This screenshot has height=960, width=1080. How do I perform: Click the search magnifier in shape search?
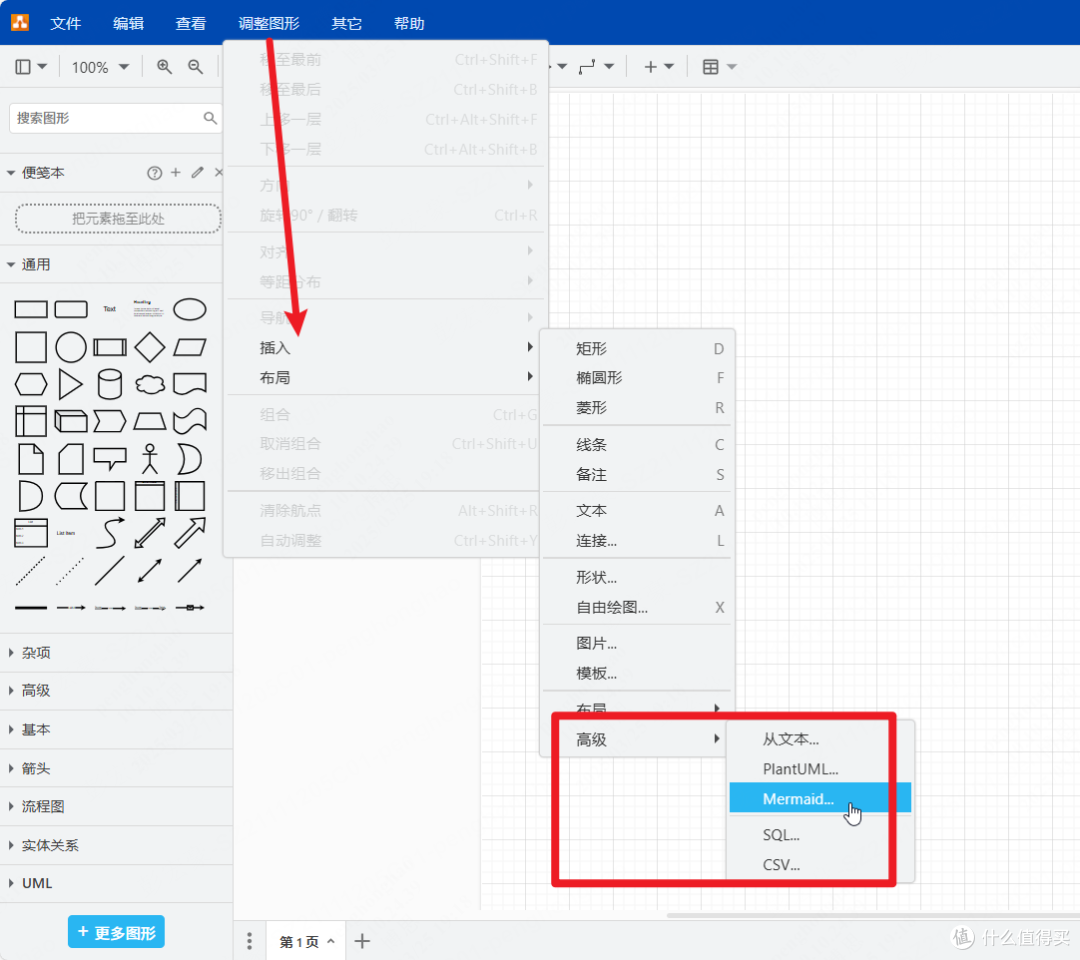click(210, 118)
